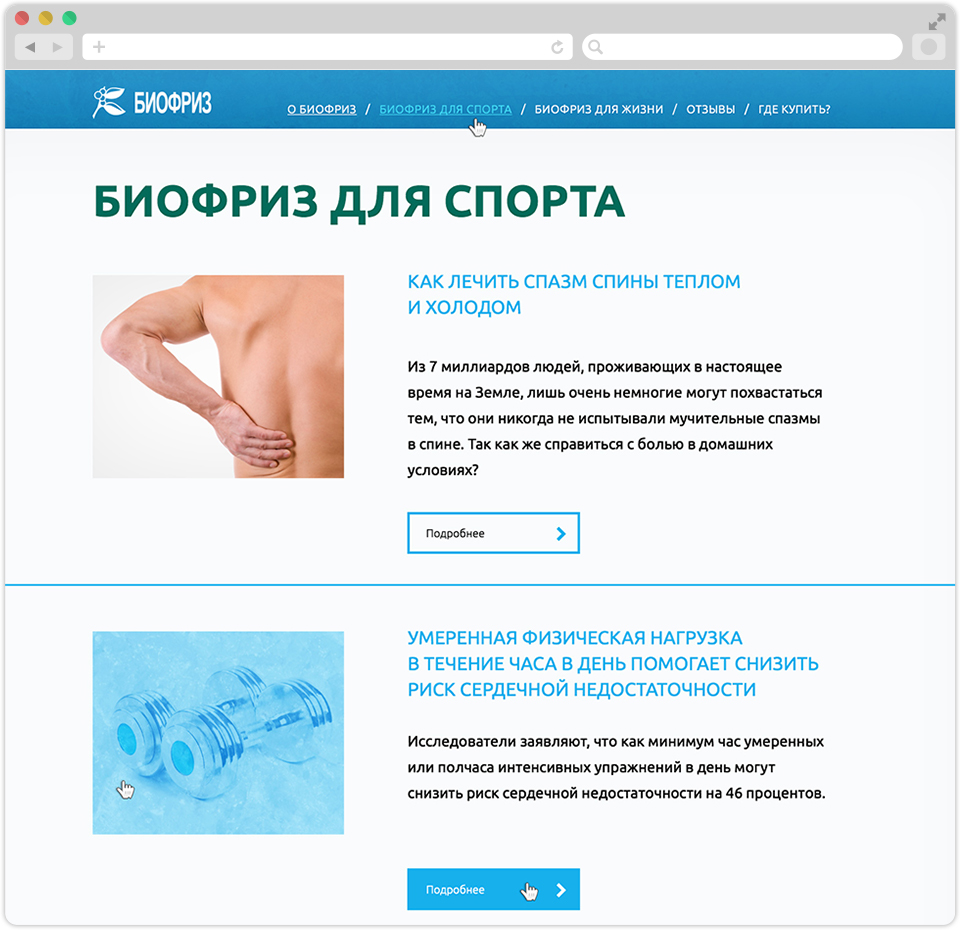The height and width of the screenshot is (930, 960).
Task: Click the round button right of search field
Action: (x=929, y=47)
